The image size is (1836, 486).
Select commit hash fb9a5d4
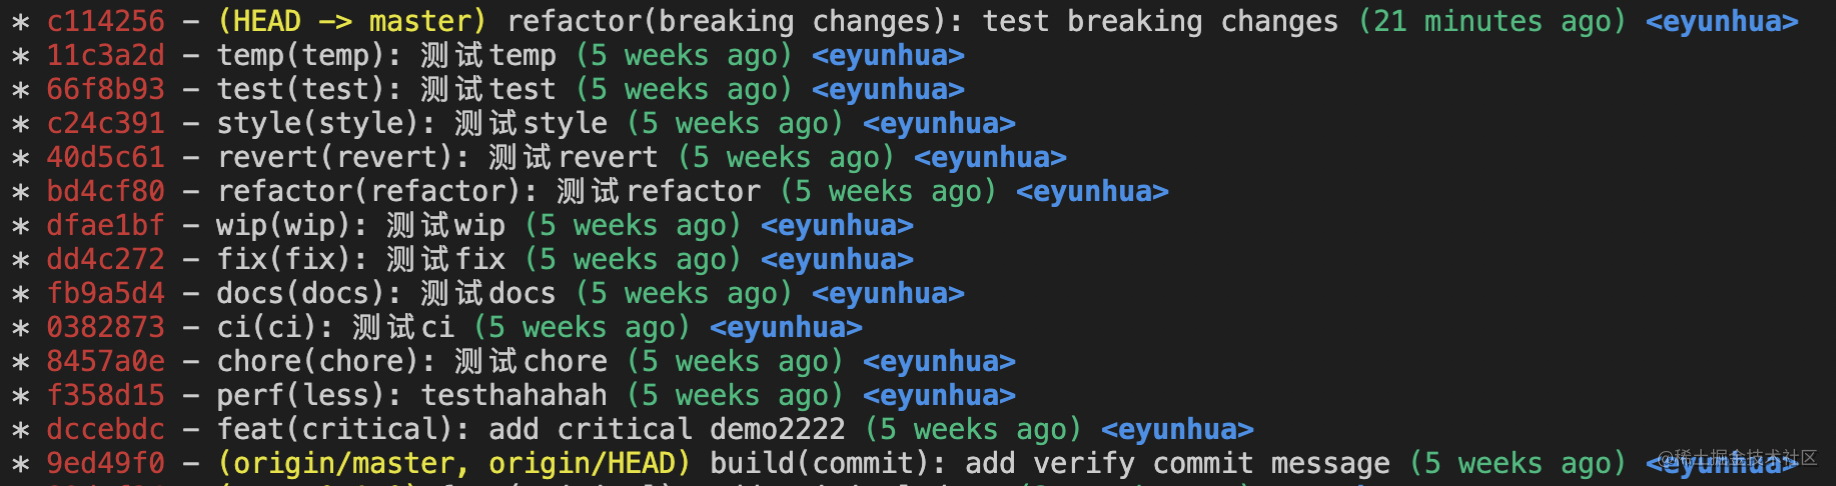point(105,293)
